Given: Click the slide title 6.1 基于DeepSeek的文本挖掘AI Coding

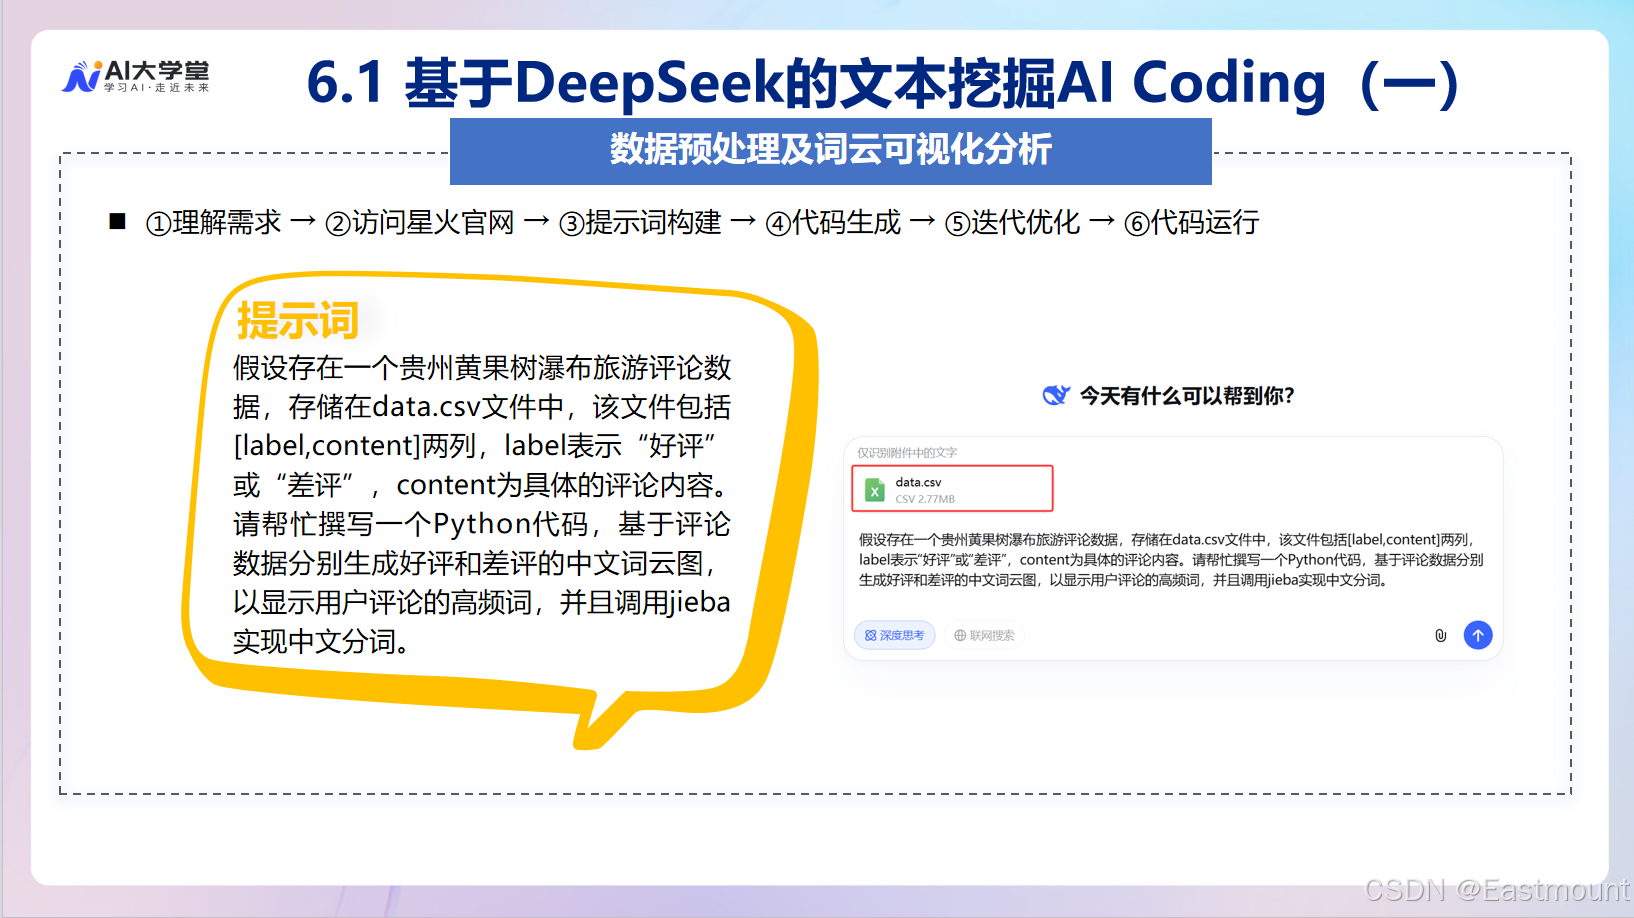Looking at the screenshot, I should (884, 82).
